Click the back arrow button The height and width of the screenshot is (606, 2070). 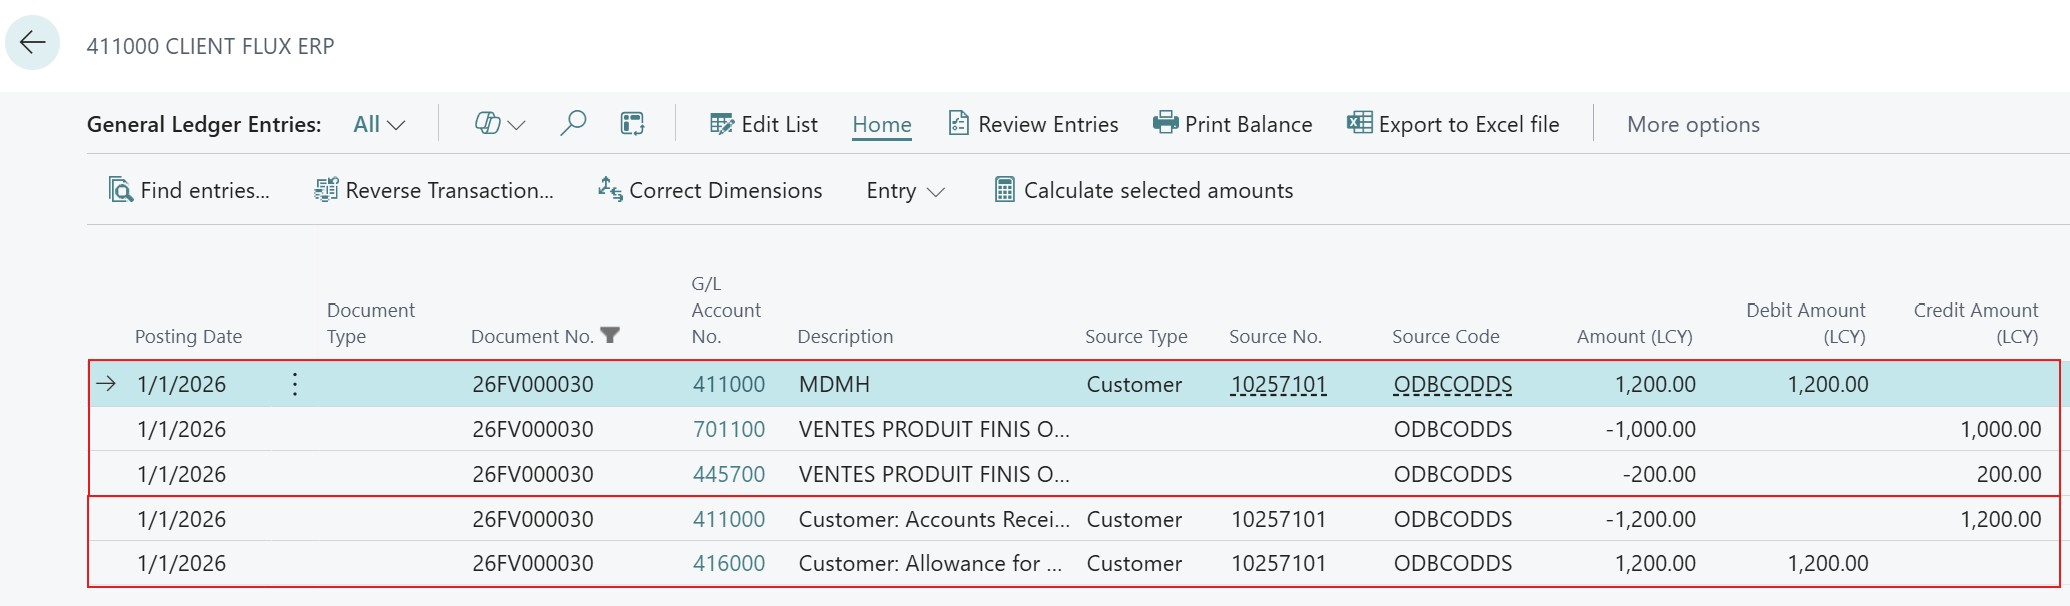(x=33, y=43)
